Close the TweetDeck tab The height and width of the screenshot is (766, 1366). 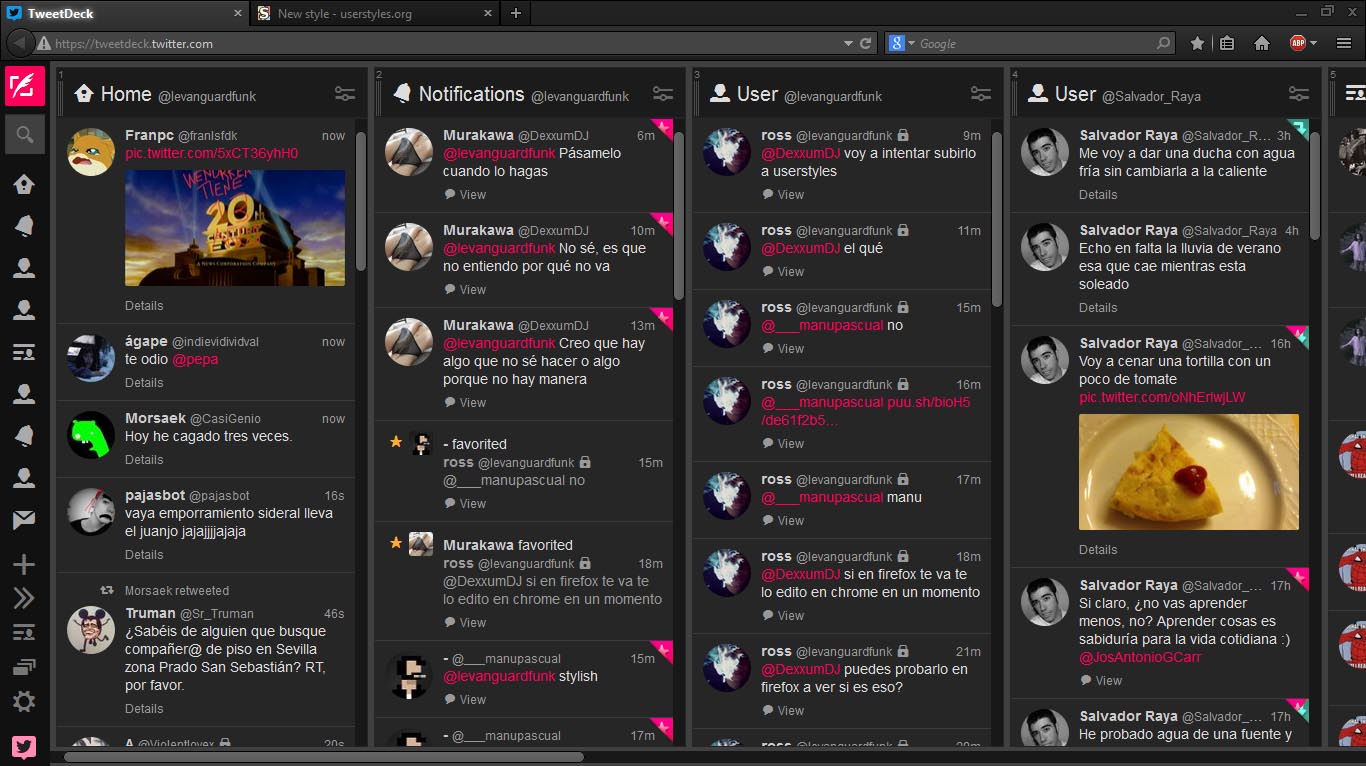pos(238,14)
